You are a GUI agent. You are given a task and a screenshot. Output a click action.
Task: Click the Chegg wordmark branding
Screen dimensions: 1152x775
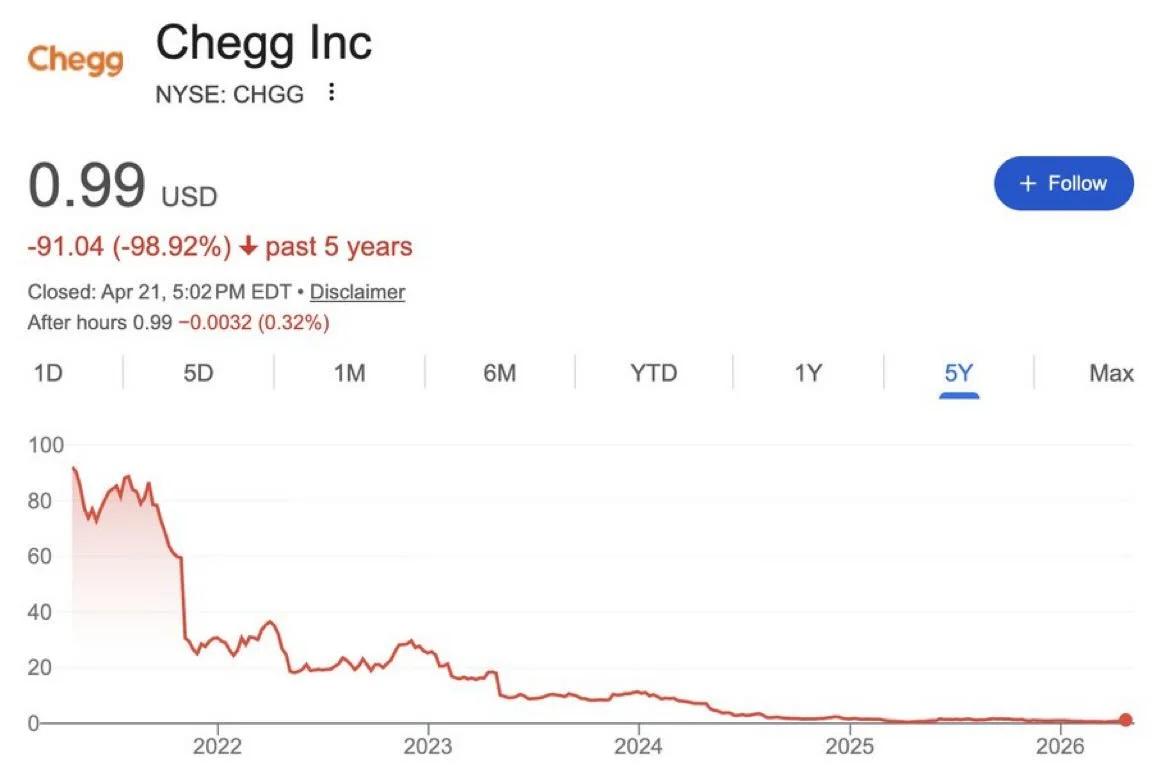tap(74, 60)
